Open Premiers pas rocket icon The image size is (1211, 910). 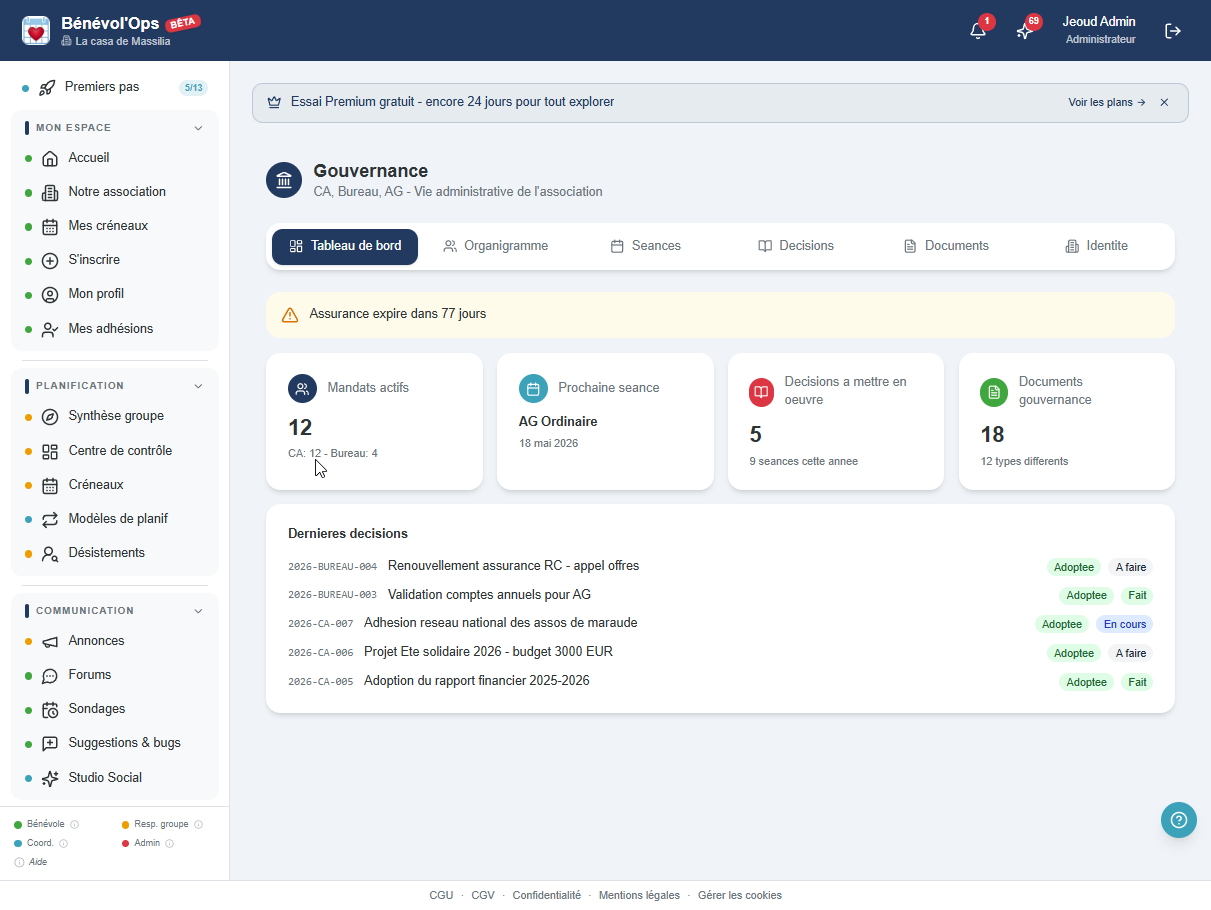click(x=47, y=88)
